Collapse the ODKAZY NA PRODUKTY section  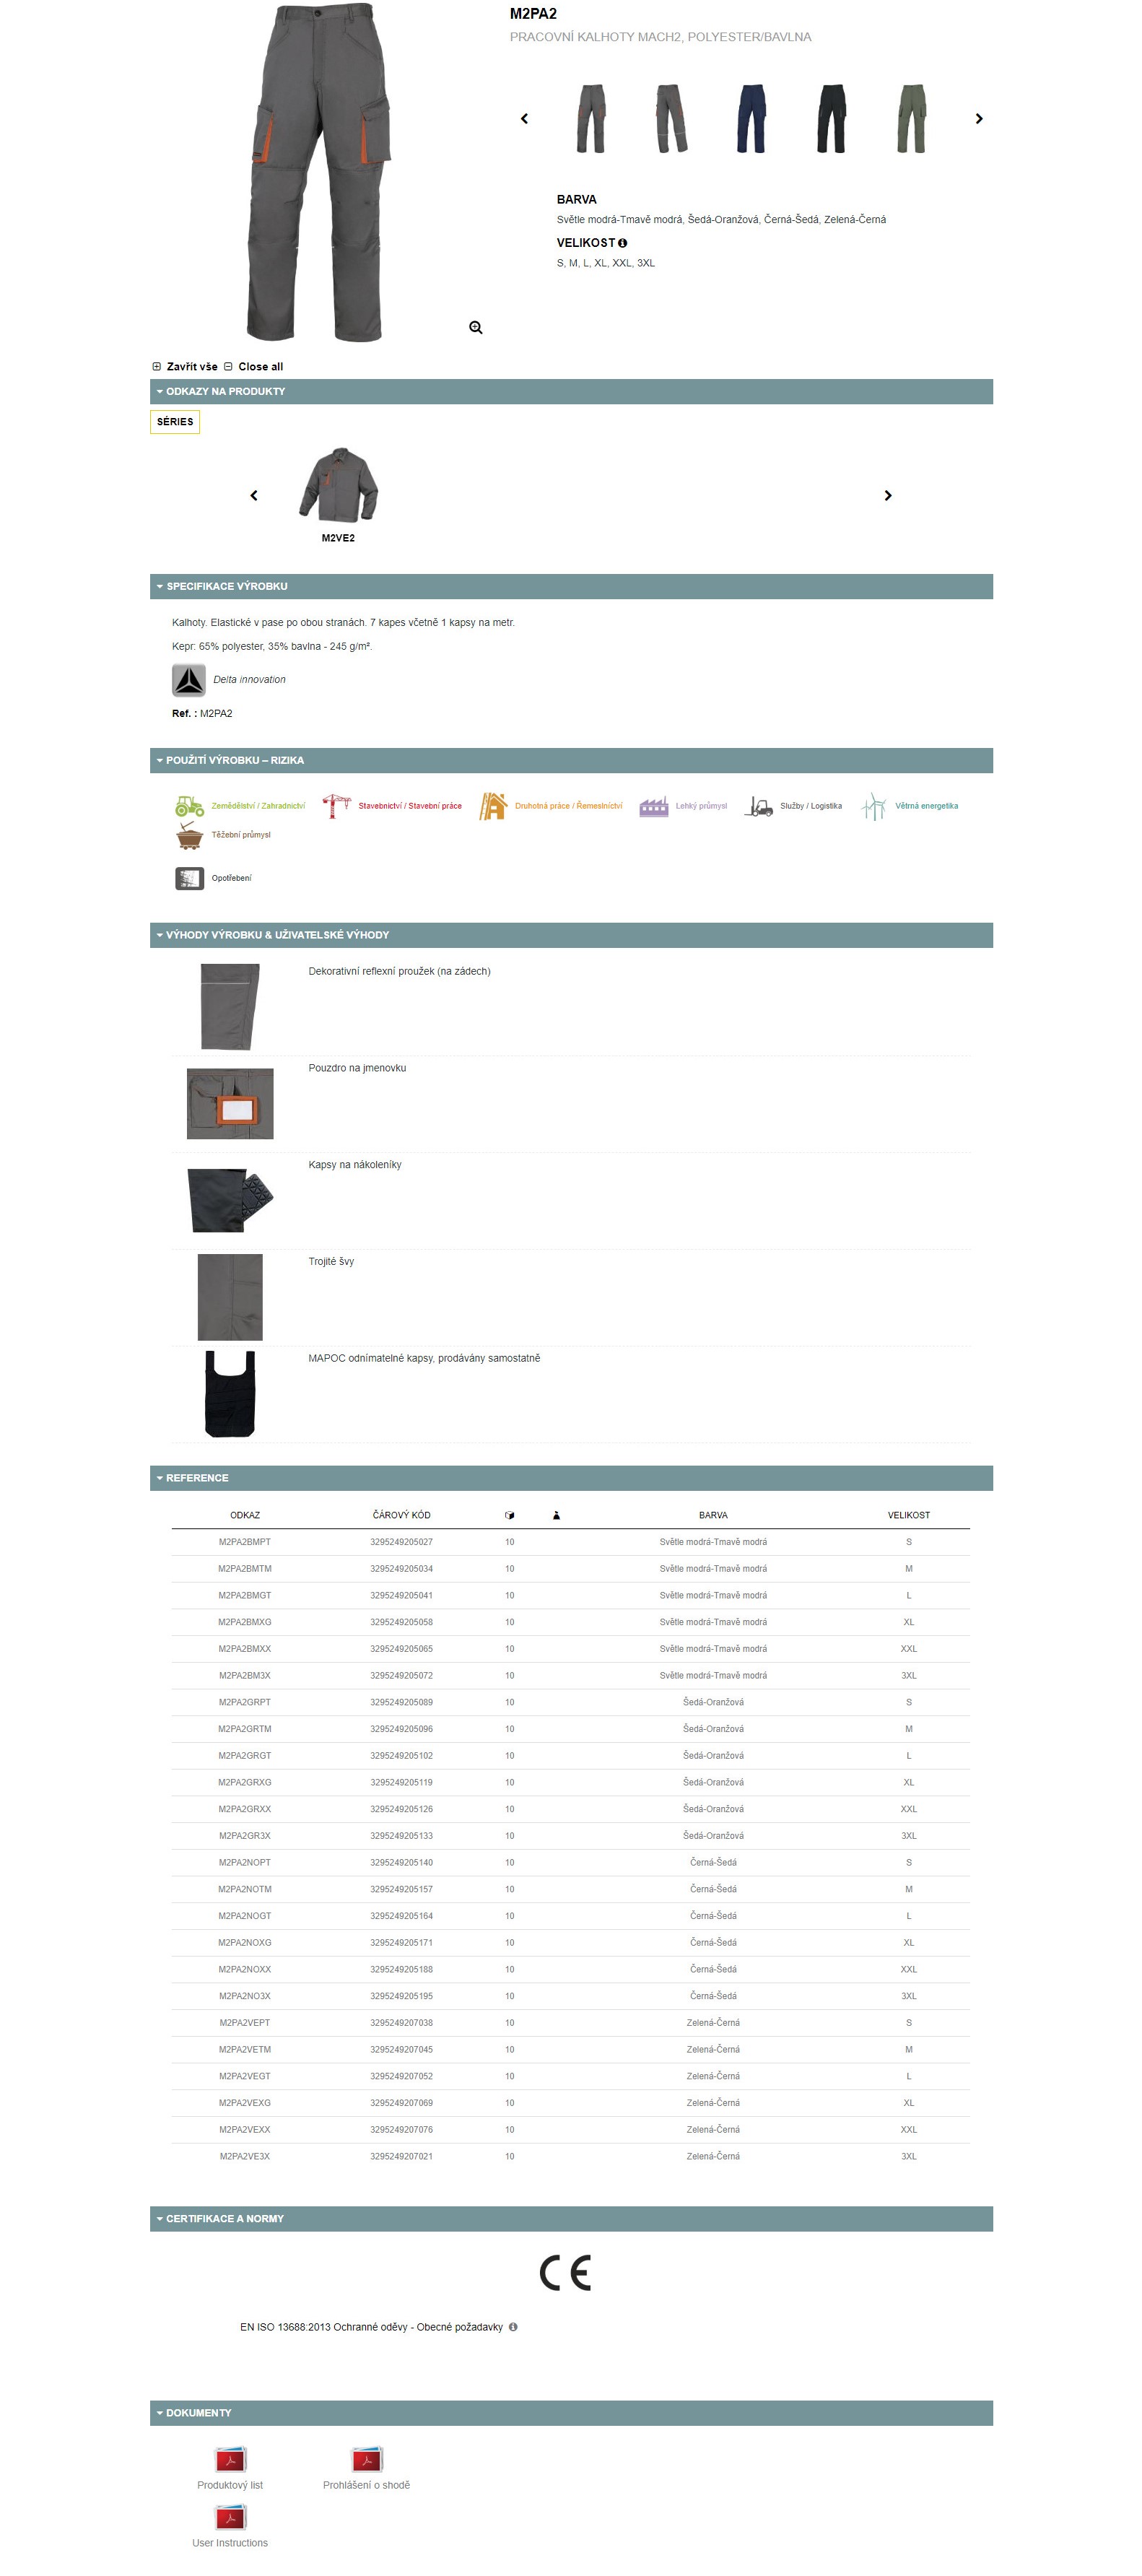coord(571,392)
